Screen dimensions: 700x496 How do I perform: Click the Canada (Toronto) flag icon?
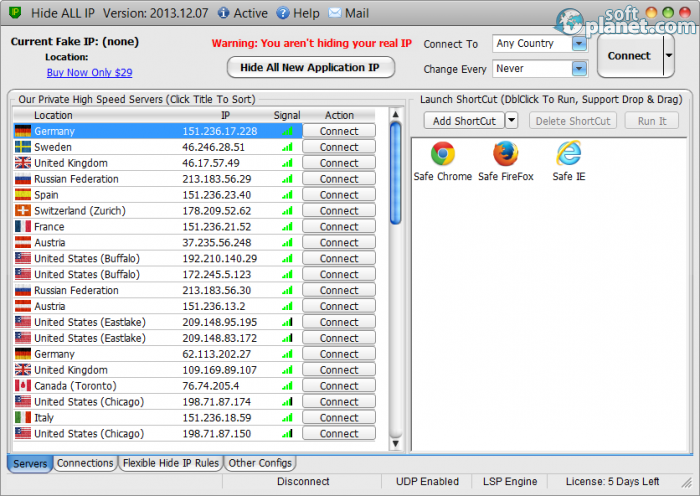pos(23,386)
